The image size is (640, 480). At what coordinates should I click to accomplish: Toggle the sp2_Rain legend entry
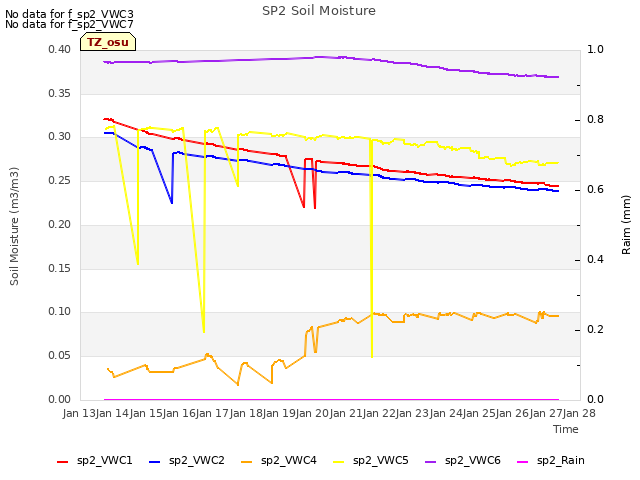click(551, 461)
